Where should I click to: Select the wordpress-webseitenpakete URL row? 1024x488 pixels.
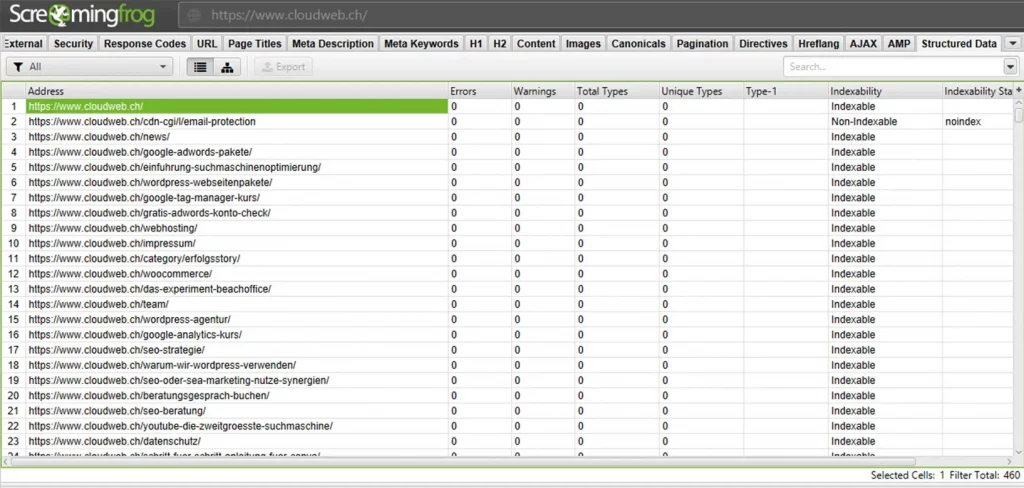coord(236,182)
